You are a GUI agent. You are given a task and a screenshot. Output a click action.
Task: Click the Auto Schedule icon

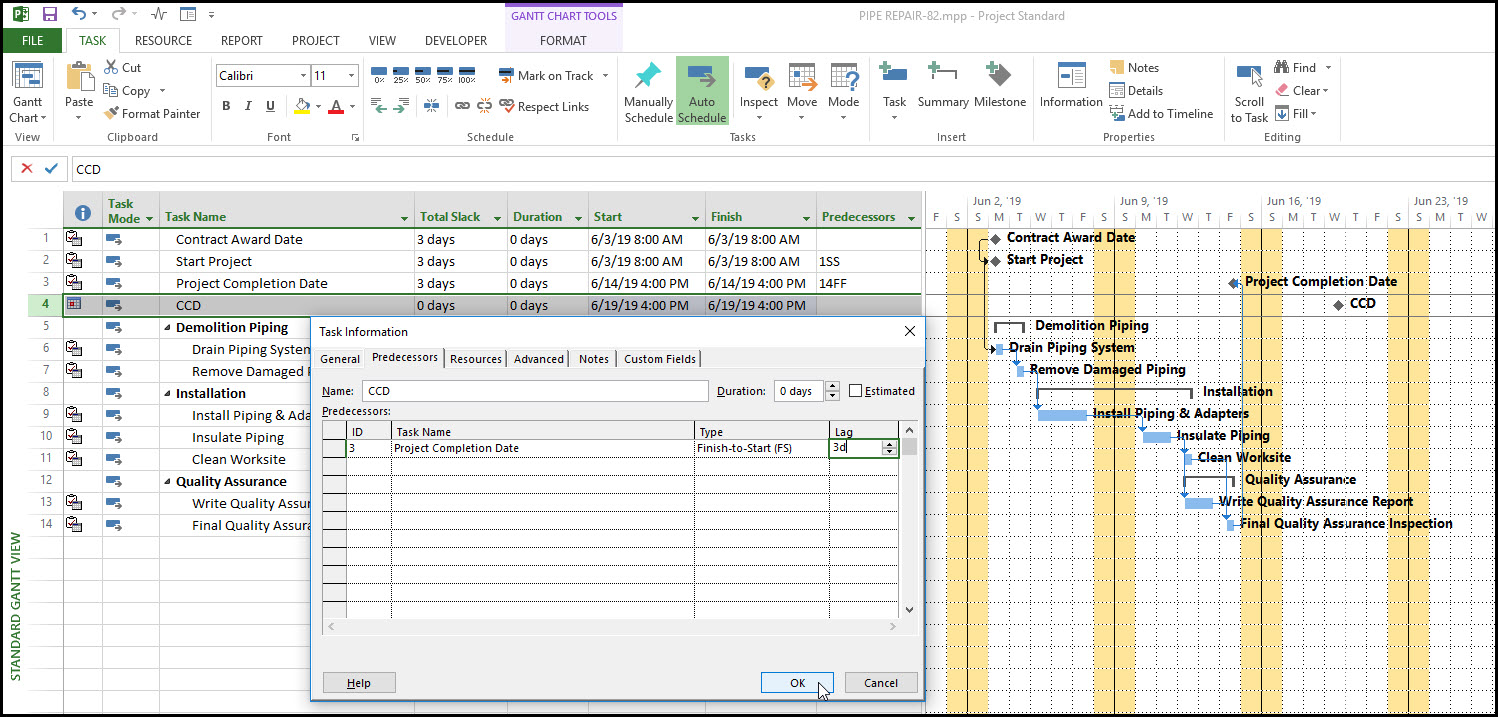click(701, 91)
